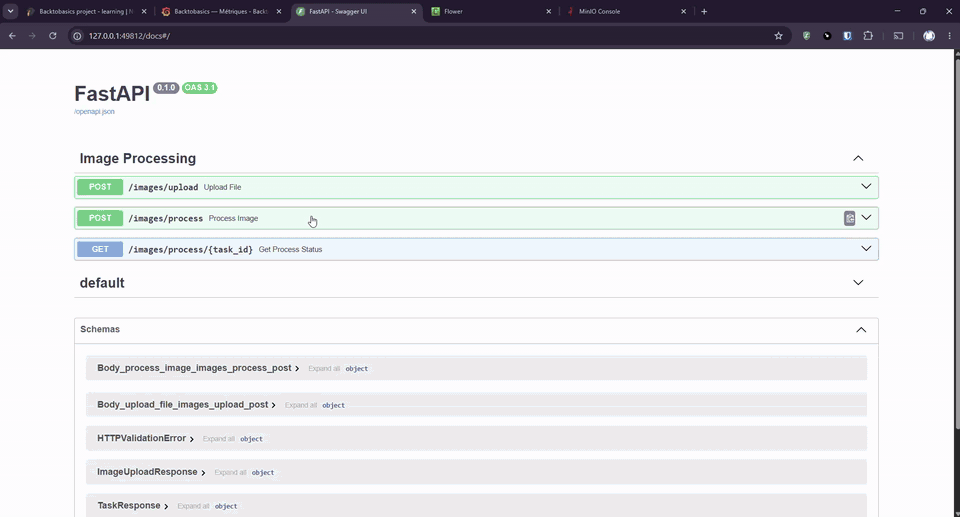Open the /openapi.json link
Screen dimensions: 960x517
(x=94, y=111)
